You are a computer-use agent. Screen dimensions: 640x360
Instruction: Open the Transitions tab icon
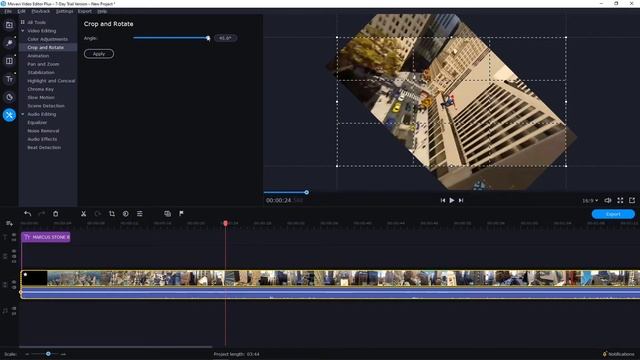coord(9,61)
